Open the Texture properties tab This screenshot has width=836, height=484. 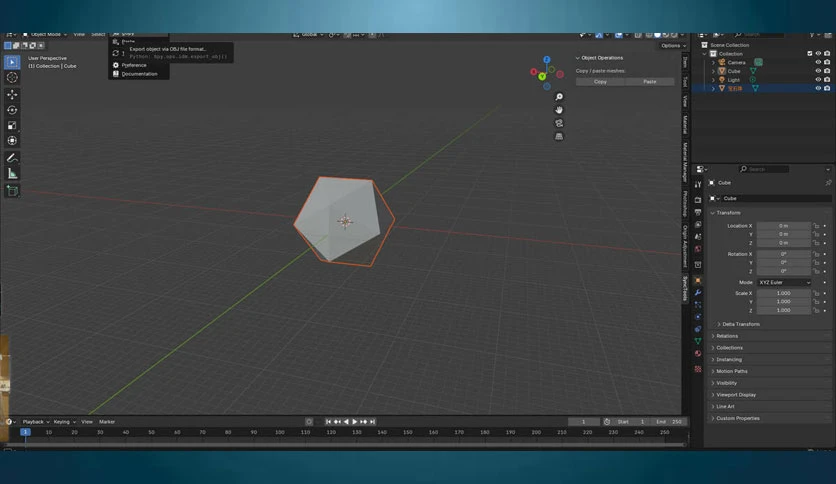click(698, 369)
